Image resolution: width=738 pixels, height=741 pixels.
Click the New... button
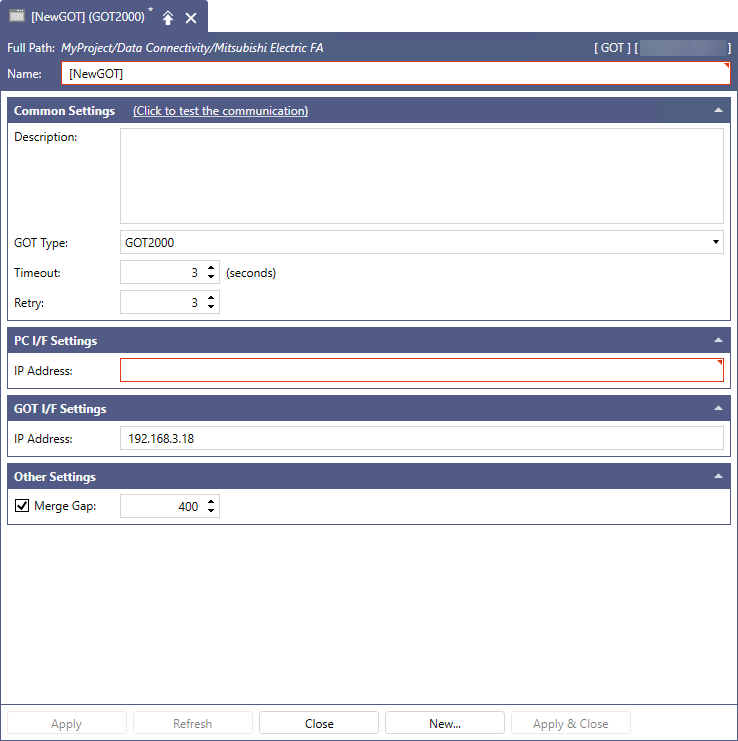445,723
